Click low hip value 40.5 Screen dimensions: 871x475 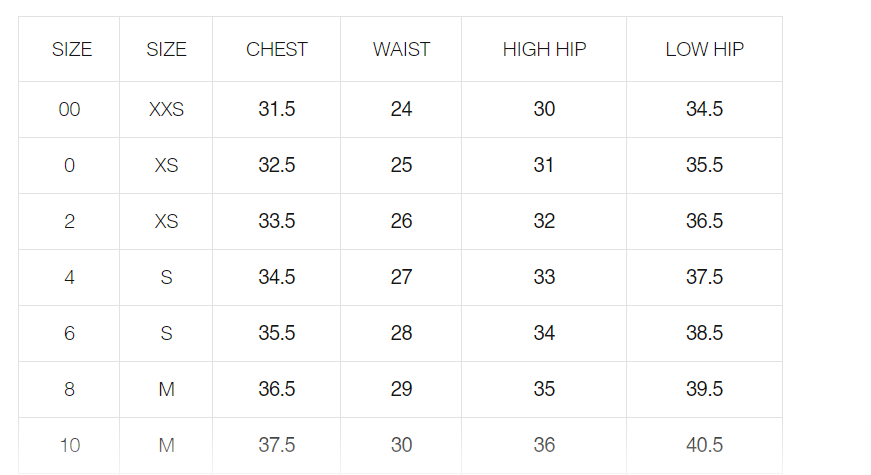704,445
